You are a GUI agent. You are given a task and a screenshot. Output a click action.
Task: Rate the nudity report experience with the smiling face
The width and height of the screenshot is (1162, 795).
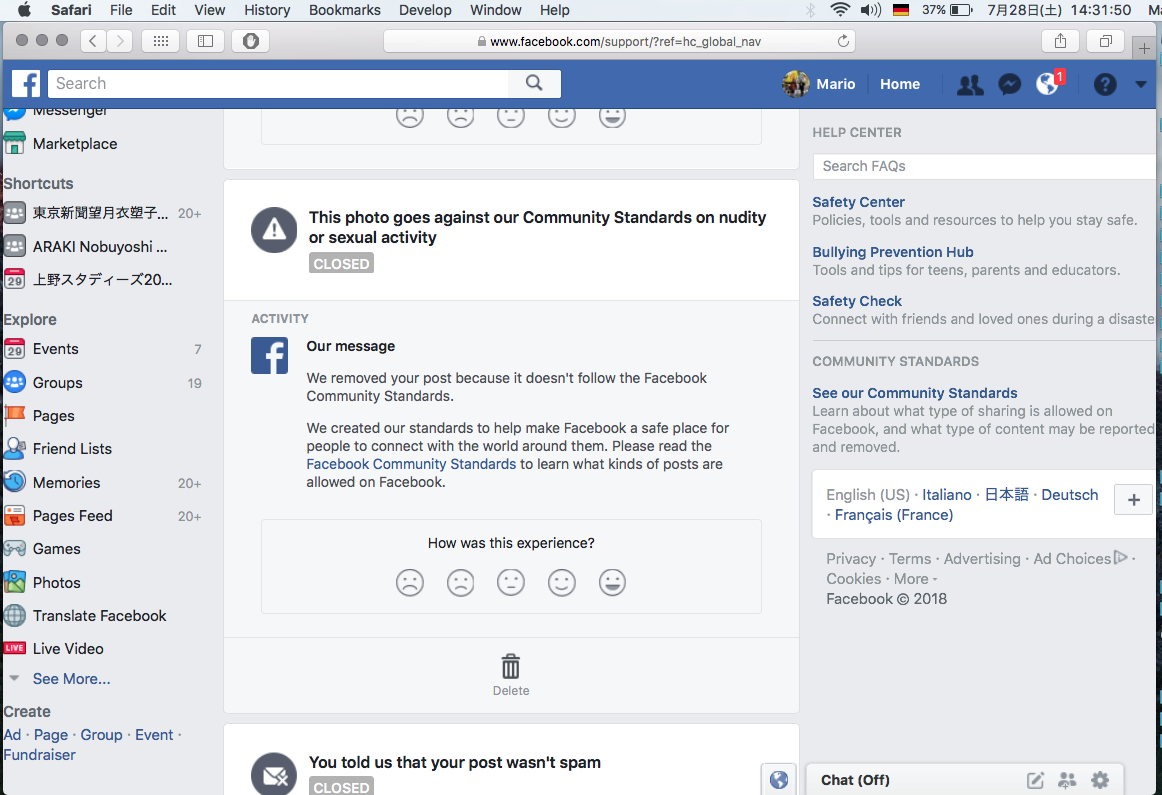tap(562, 582)
